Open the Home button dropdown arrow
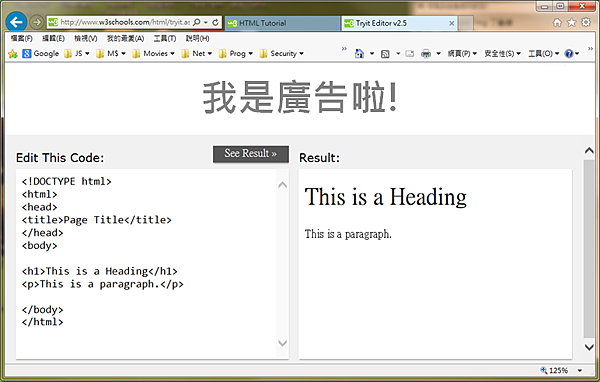The image size is (600, 382). tap(372, 54)
